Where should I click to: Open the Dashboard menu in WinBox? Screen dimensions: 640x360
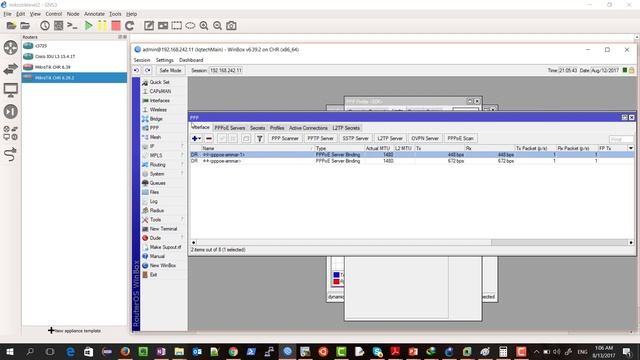coord(191,60)
